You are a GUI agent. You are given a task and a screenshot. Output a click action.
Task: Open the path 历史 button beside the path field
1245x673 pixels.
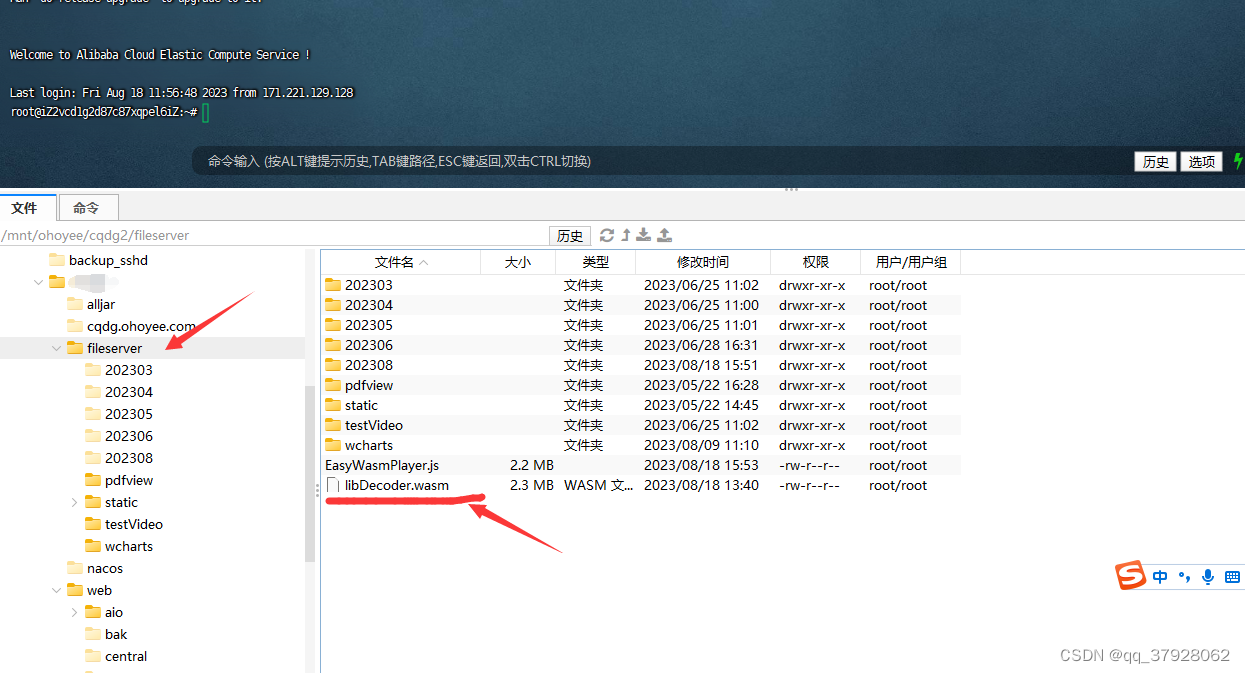(x=570, y=235)
